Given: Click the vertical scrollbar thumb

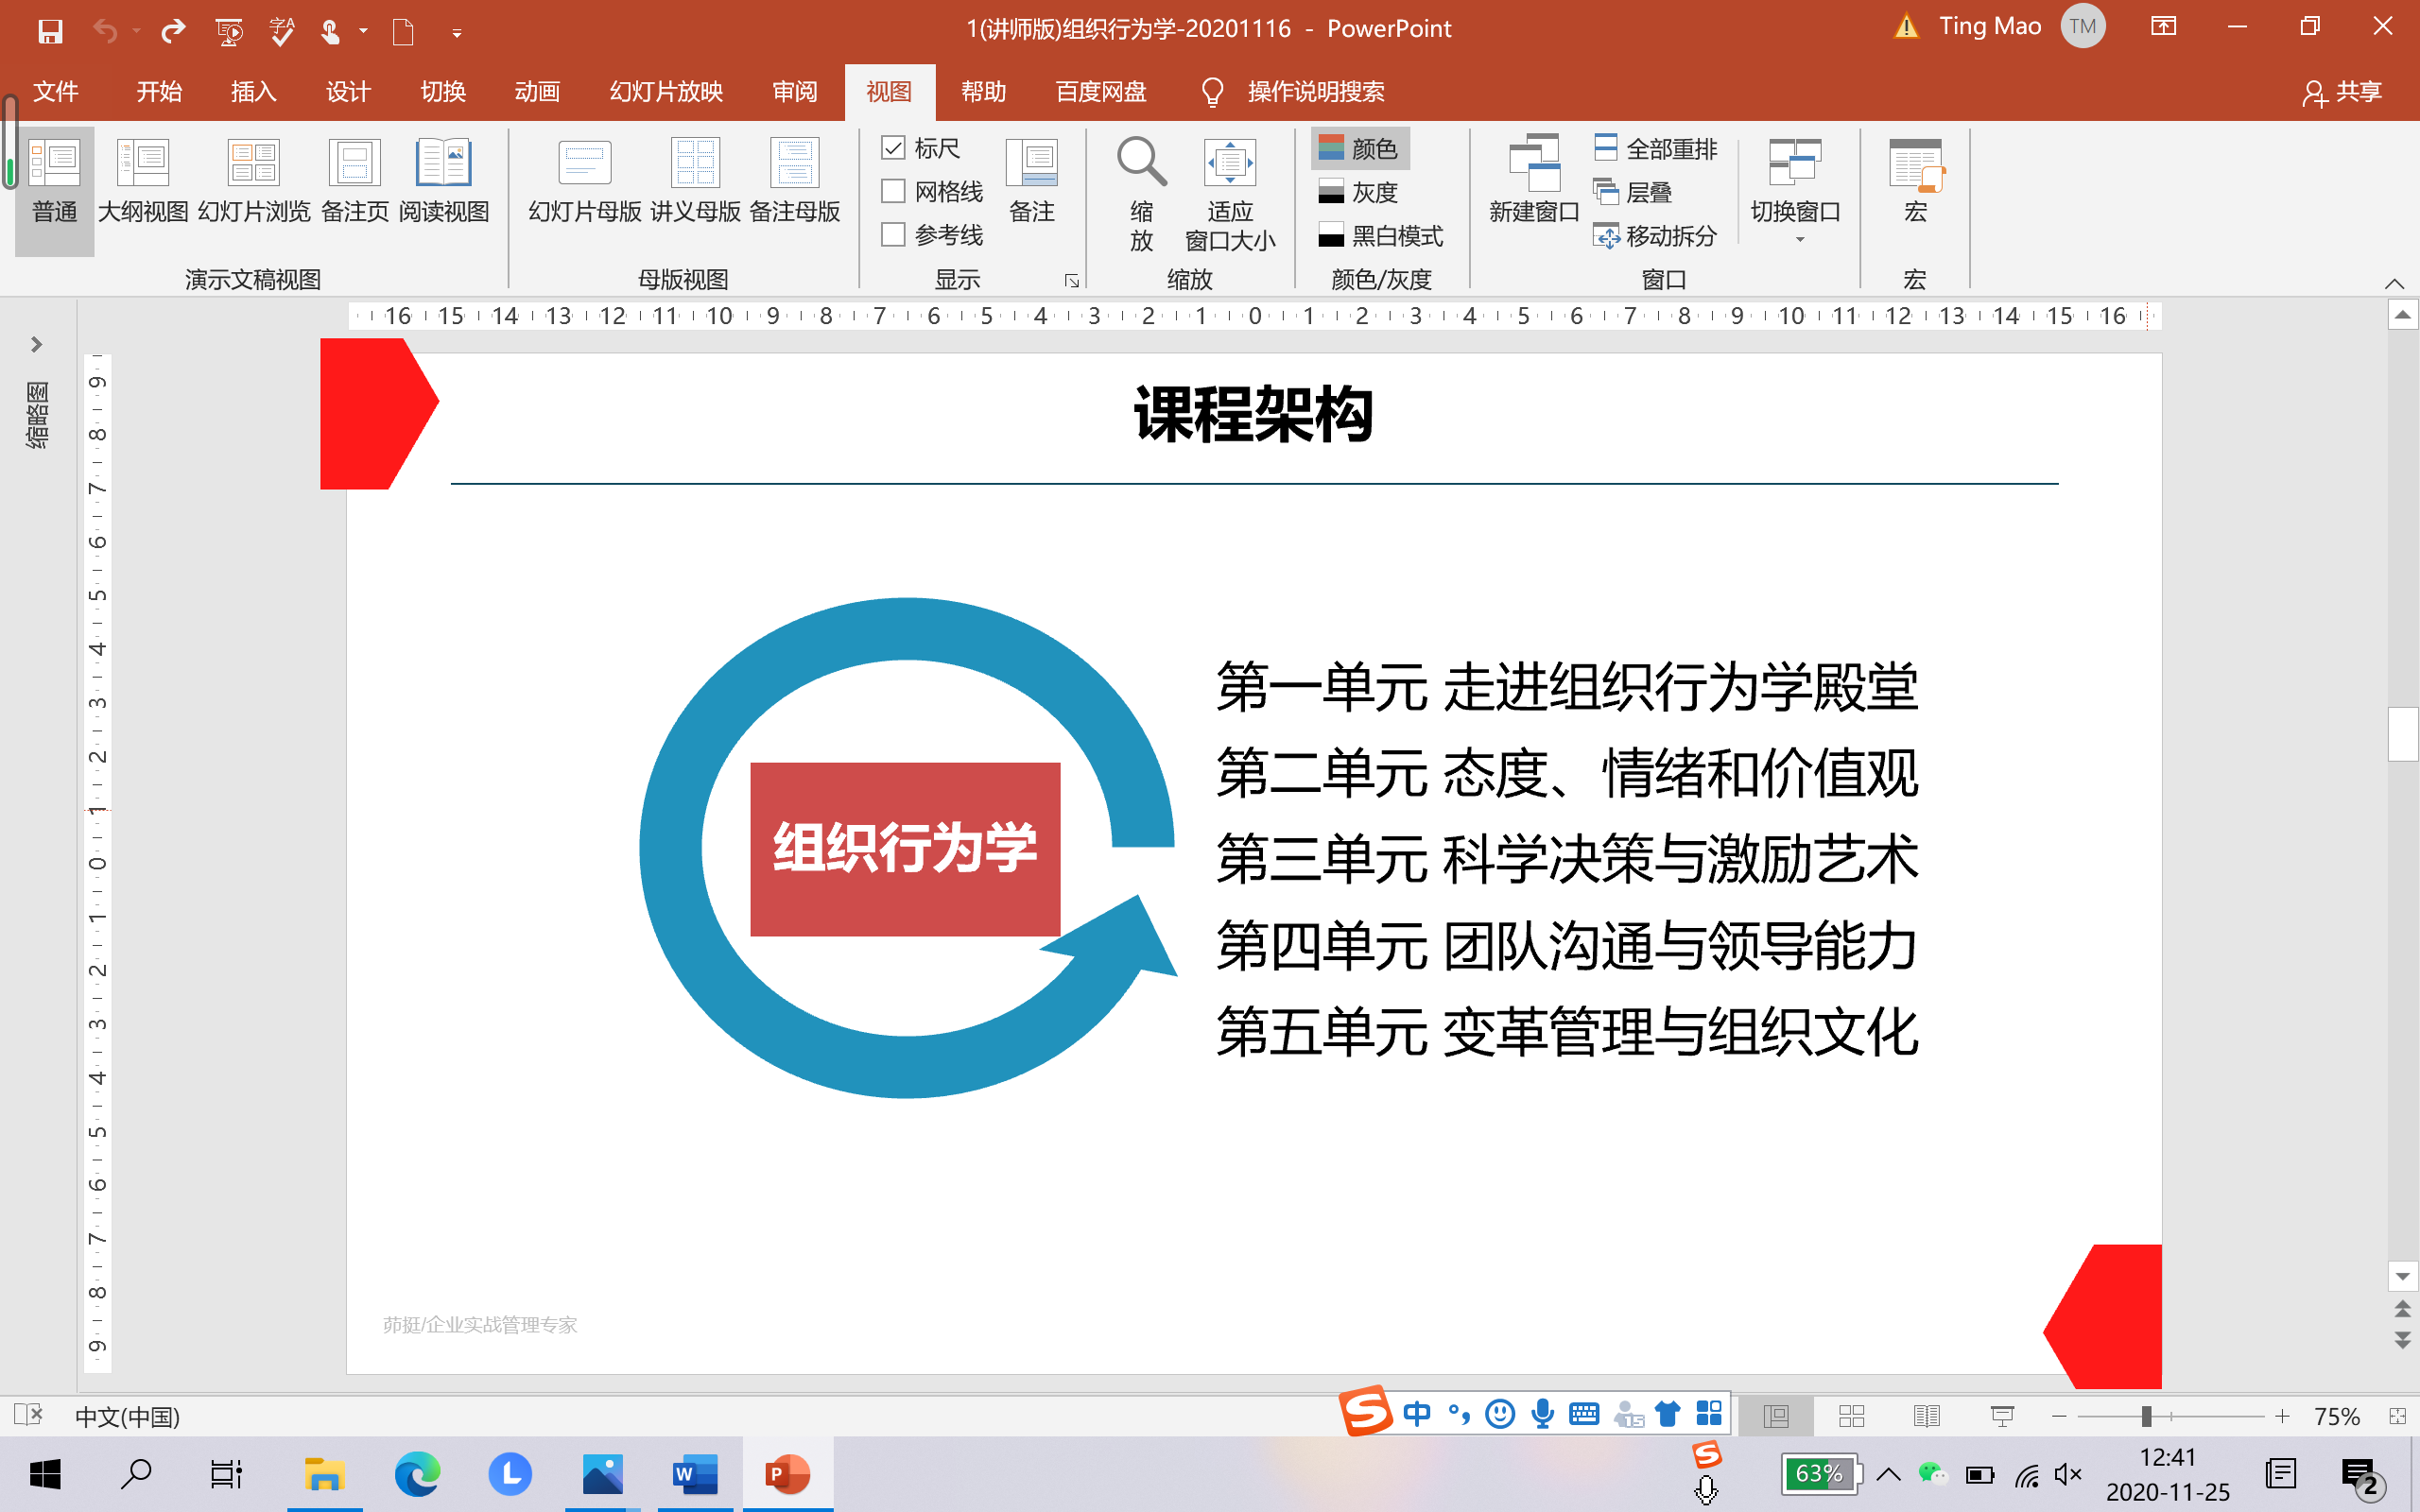Looking at the screenshot, I should (x=2403, y=734).
